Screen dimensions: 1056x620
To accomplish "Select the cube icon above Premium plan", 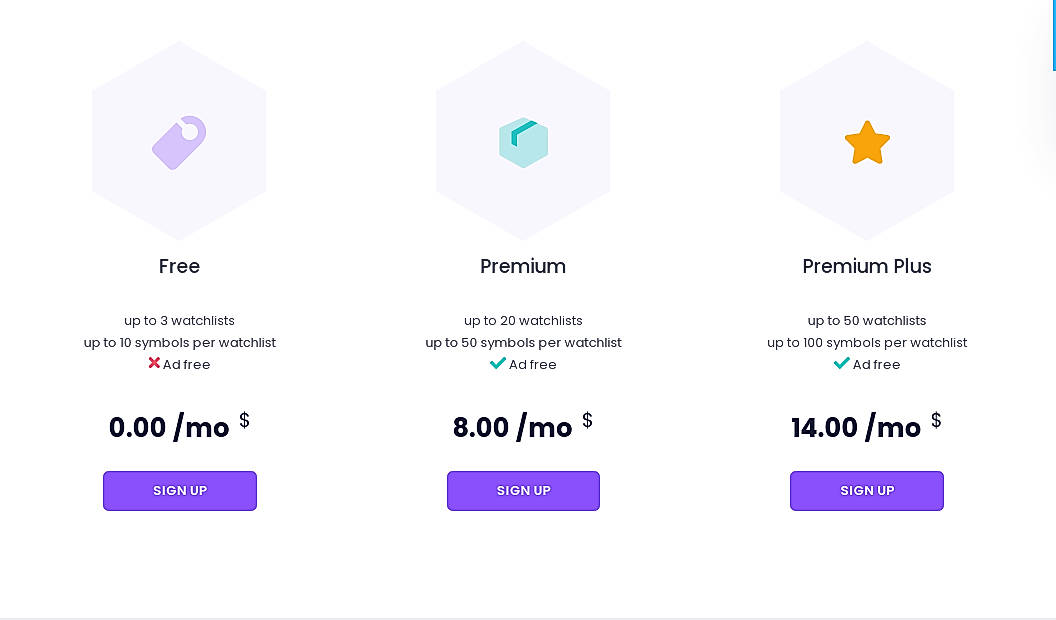I will pyautogui.click(x=523, y=142).
